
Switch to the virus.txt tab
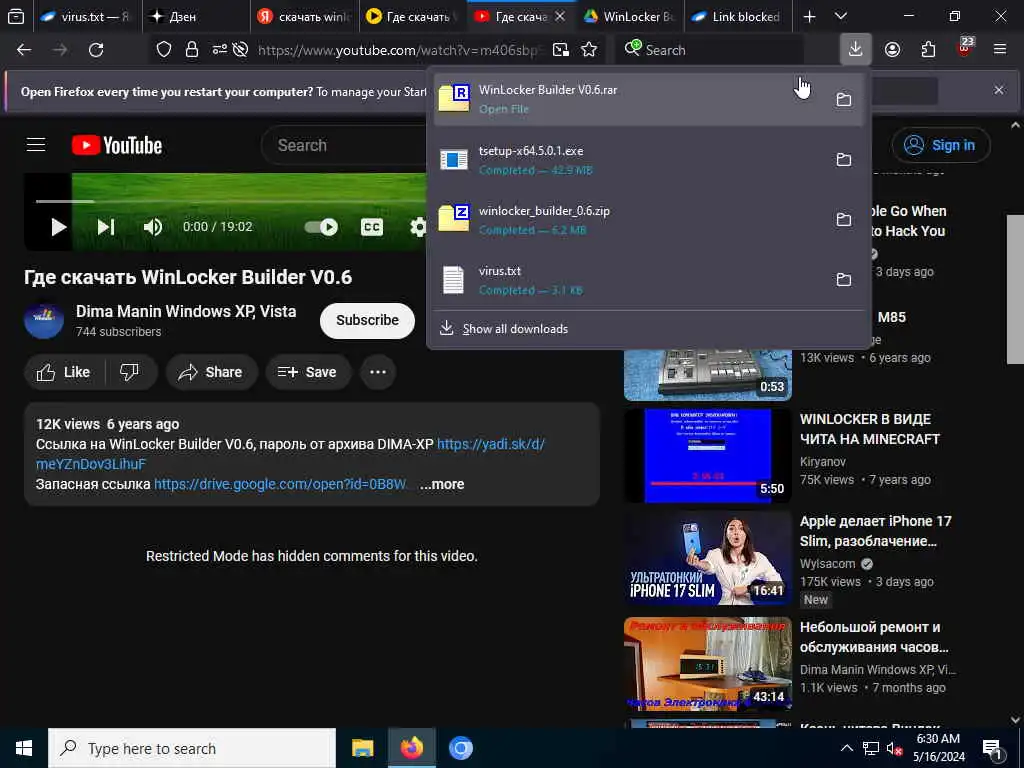(86, 16)
